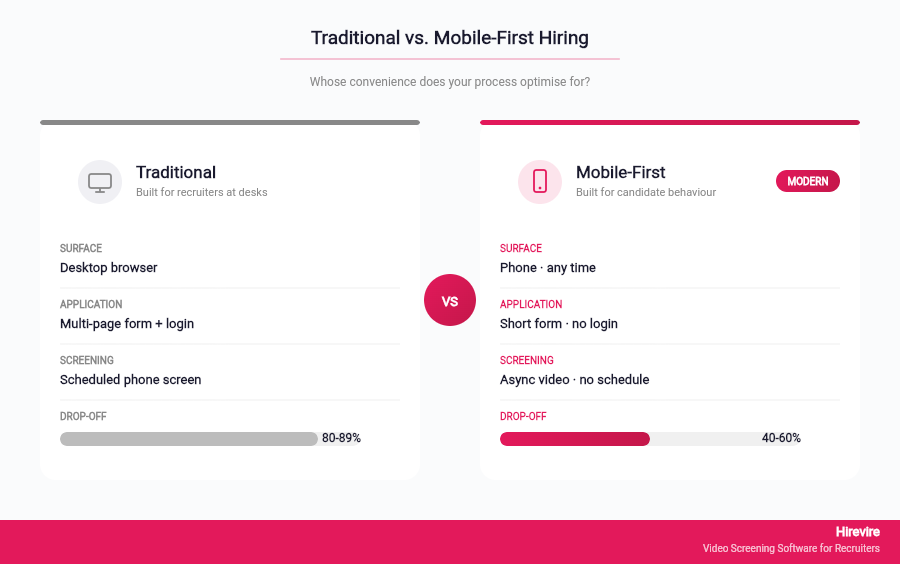Click Video Screening Software for Recruiters tagline

click(x=791, y=548)
